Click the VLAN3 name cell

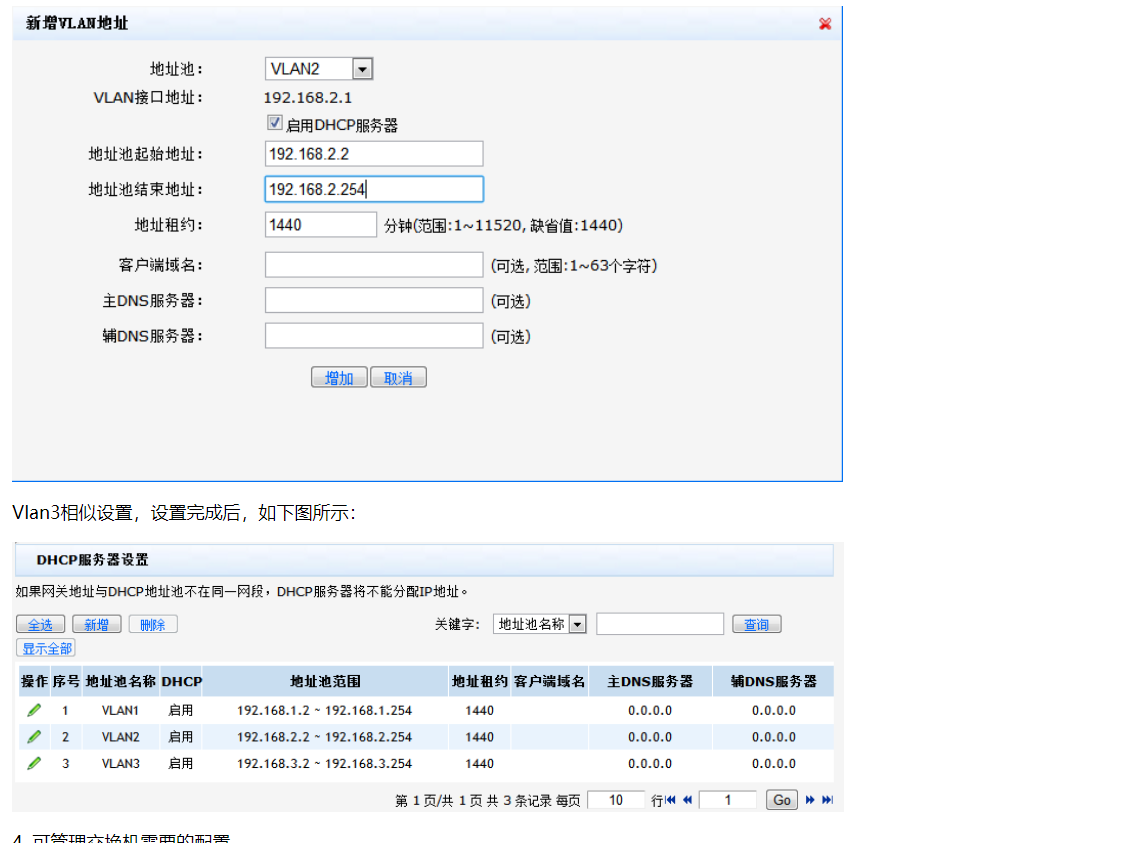point(120,764)
